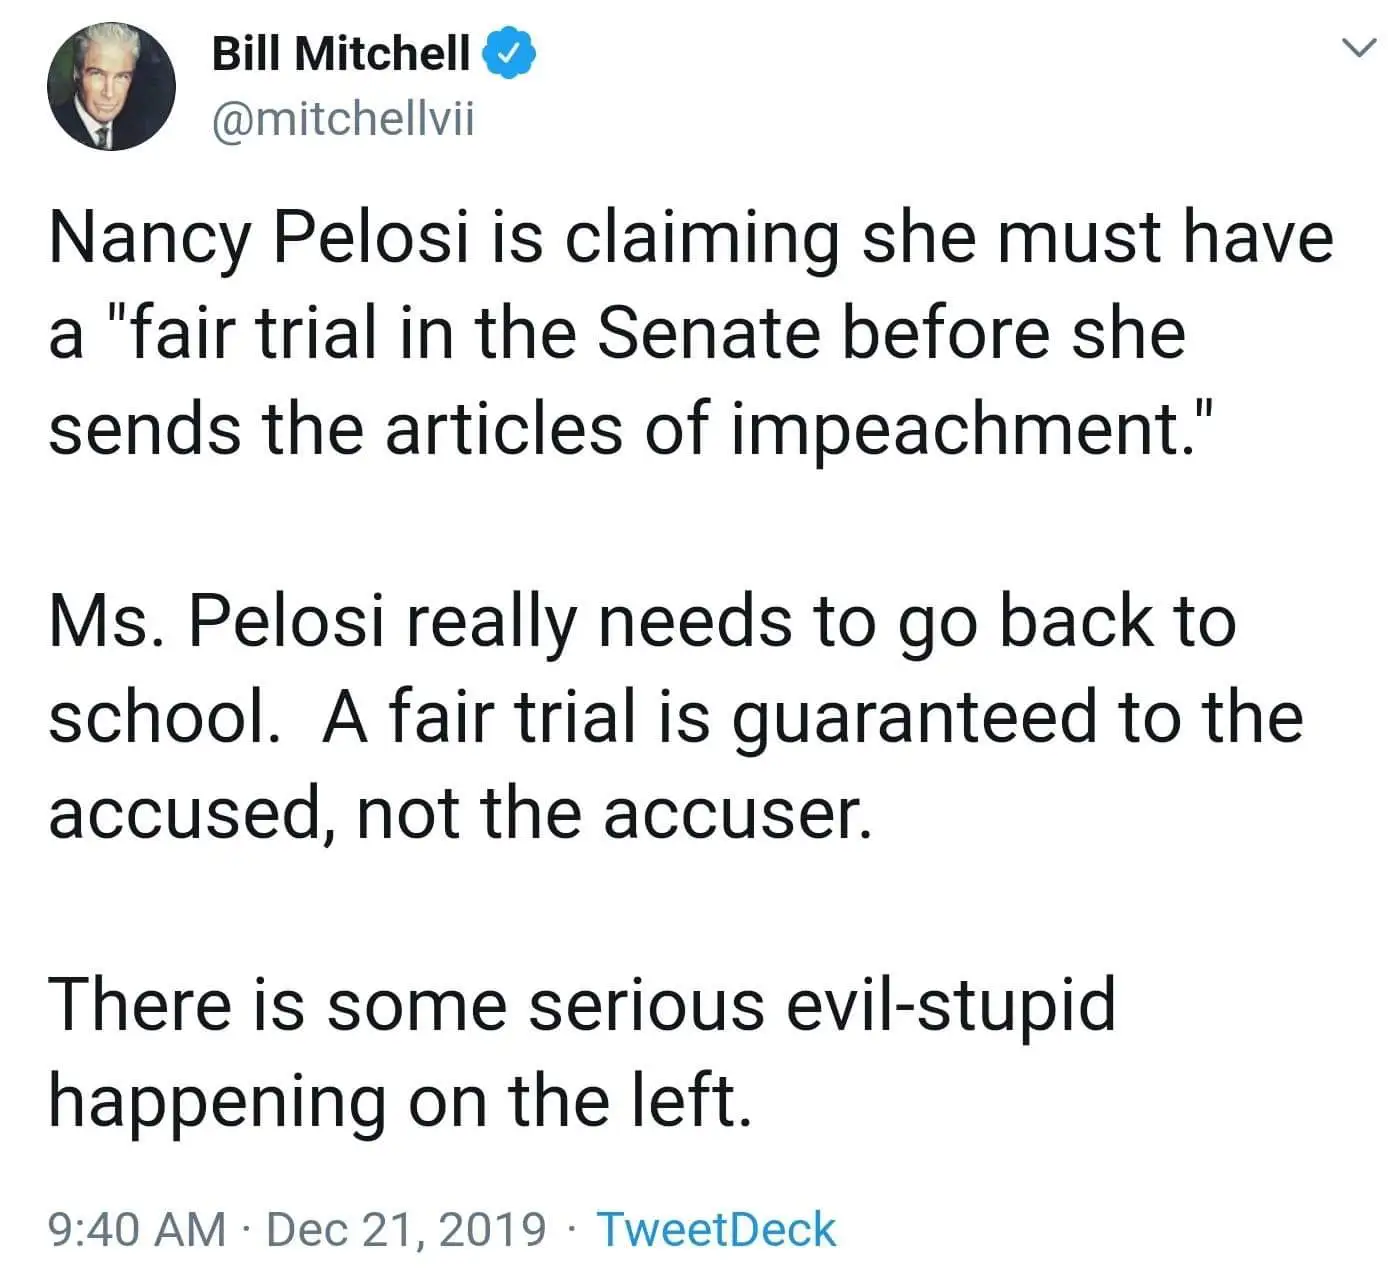Viewport: 1388px width, 1288px height.
Task: Open the tweet options chevron menu
Action: pos(1359,49)
